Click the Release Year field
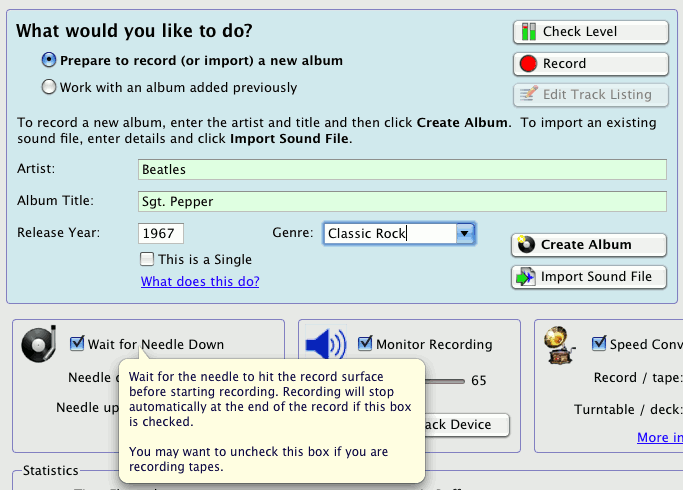The width and height of the screenshot is (683, 490). tap(161, 234)
